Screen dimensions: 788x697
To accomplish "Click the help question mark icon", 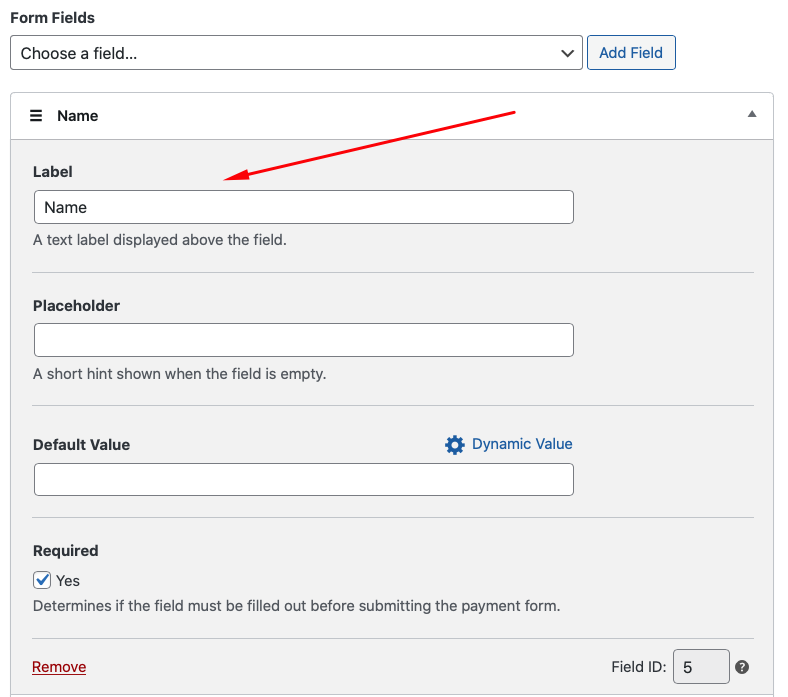I will (x=742, y=667).
